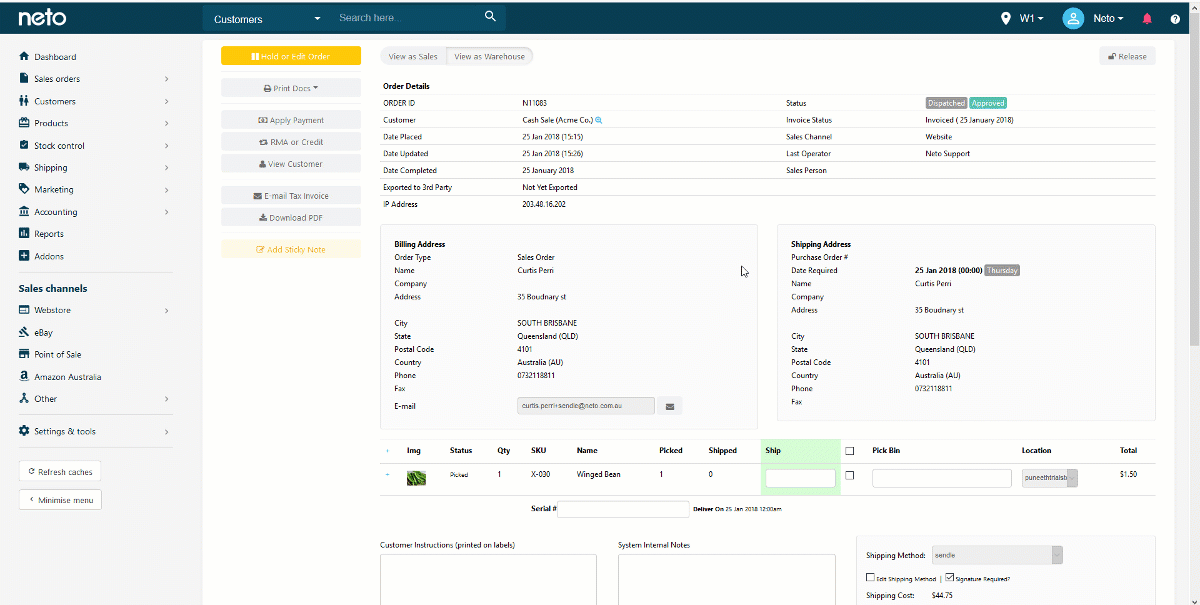Toggle the Signature Required checkbox
Screen dimensions: 1200x605
[949, 578]
